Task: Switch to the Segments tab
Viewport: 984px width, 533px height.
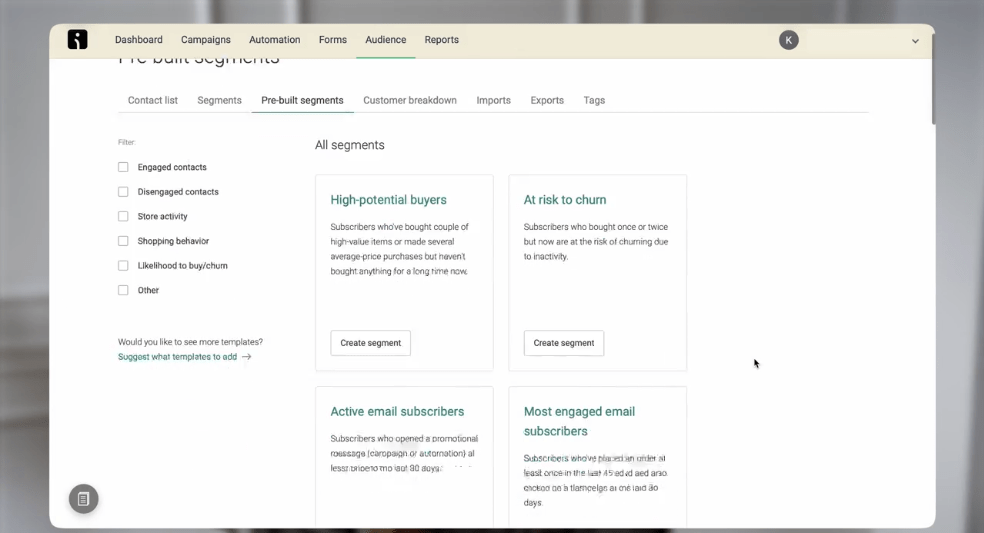Action: [x=219, y=100]
